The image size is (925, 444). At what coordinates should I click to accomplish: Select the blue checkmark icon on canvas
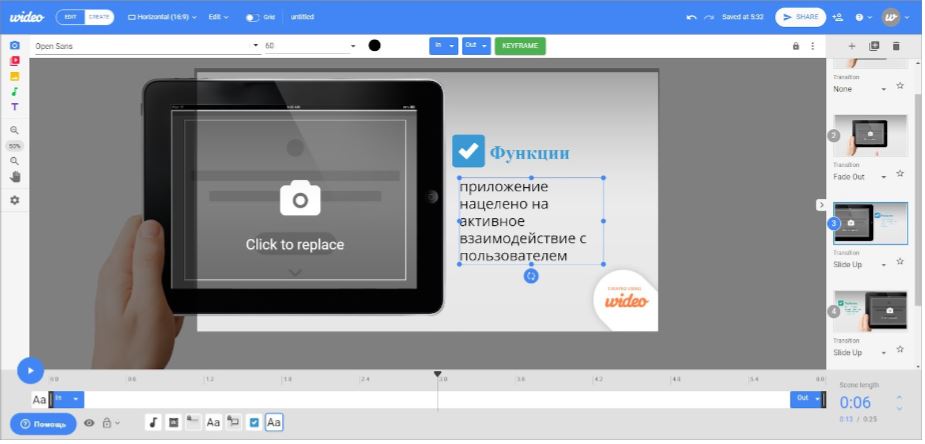pyautogui.click(x=468, y=152)
